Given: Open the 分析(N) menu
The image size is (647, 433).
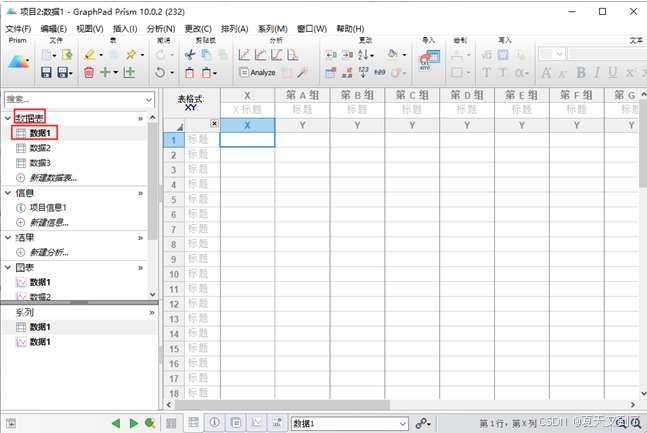Looking at the screenshot, I should (x=161, y=29).
